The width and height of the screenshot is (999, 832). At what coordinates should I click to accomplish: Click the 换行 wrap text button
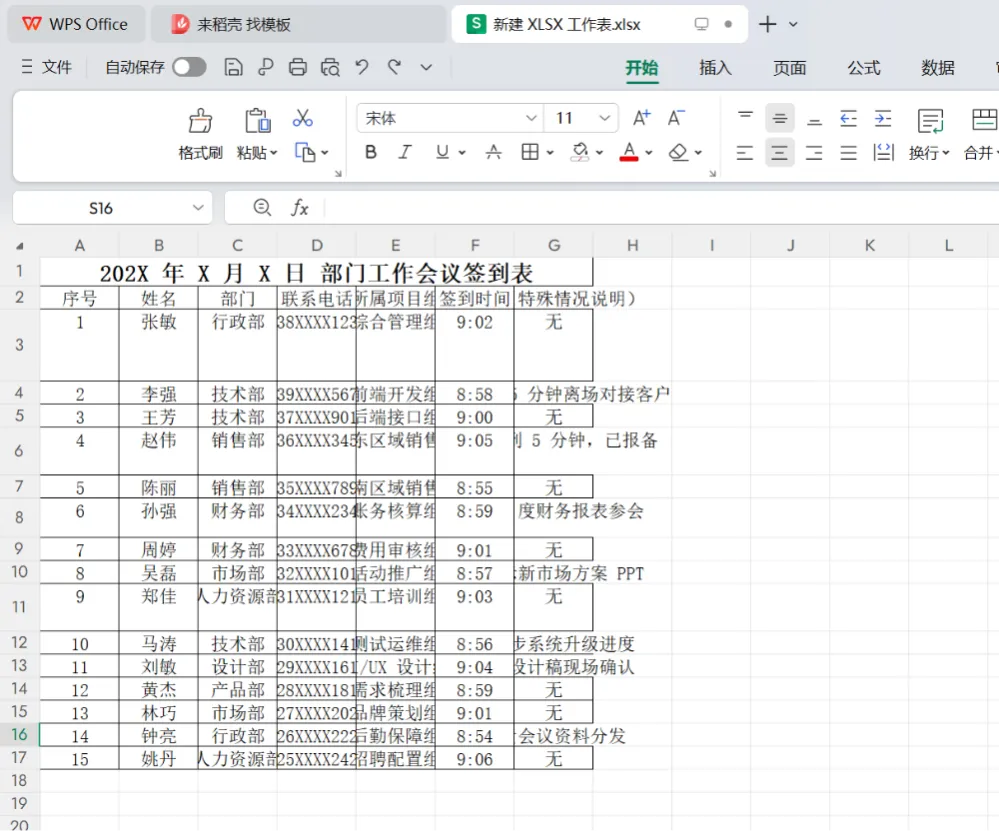pos(930,134)
